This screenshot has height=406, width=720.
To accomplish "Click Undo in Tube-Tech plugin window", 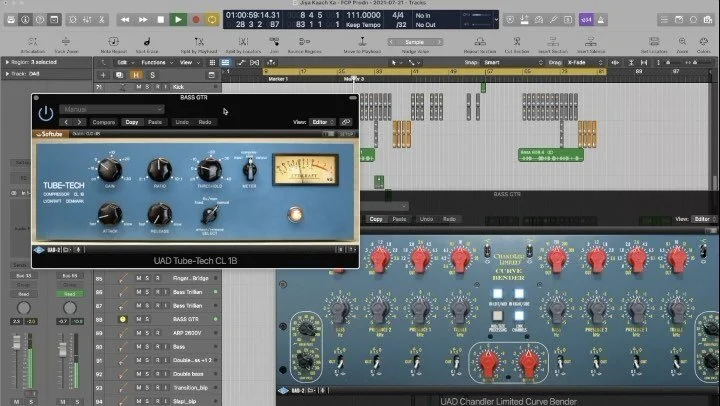I will pos(182,122).
